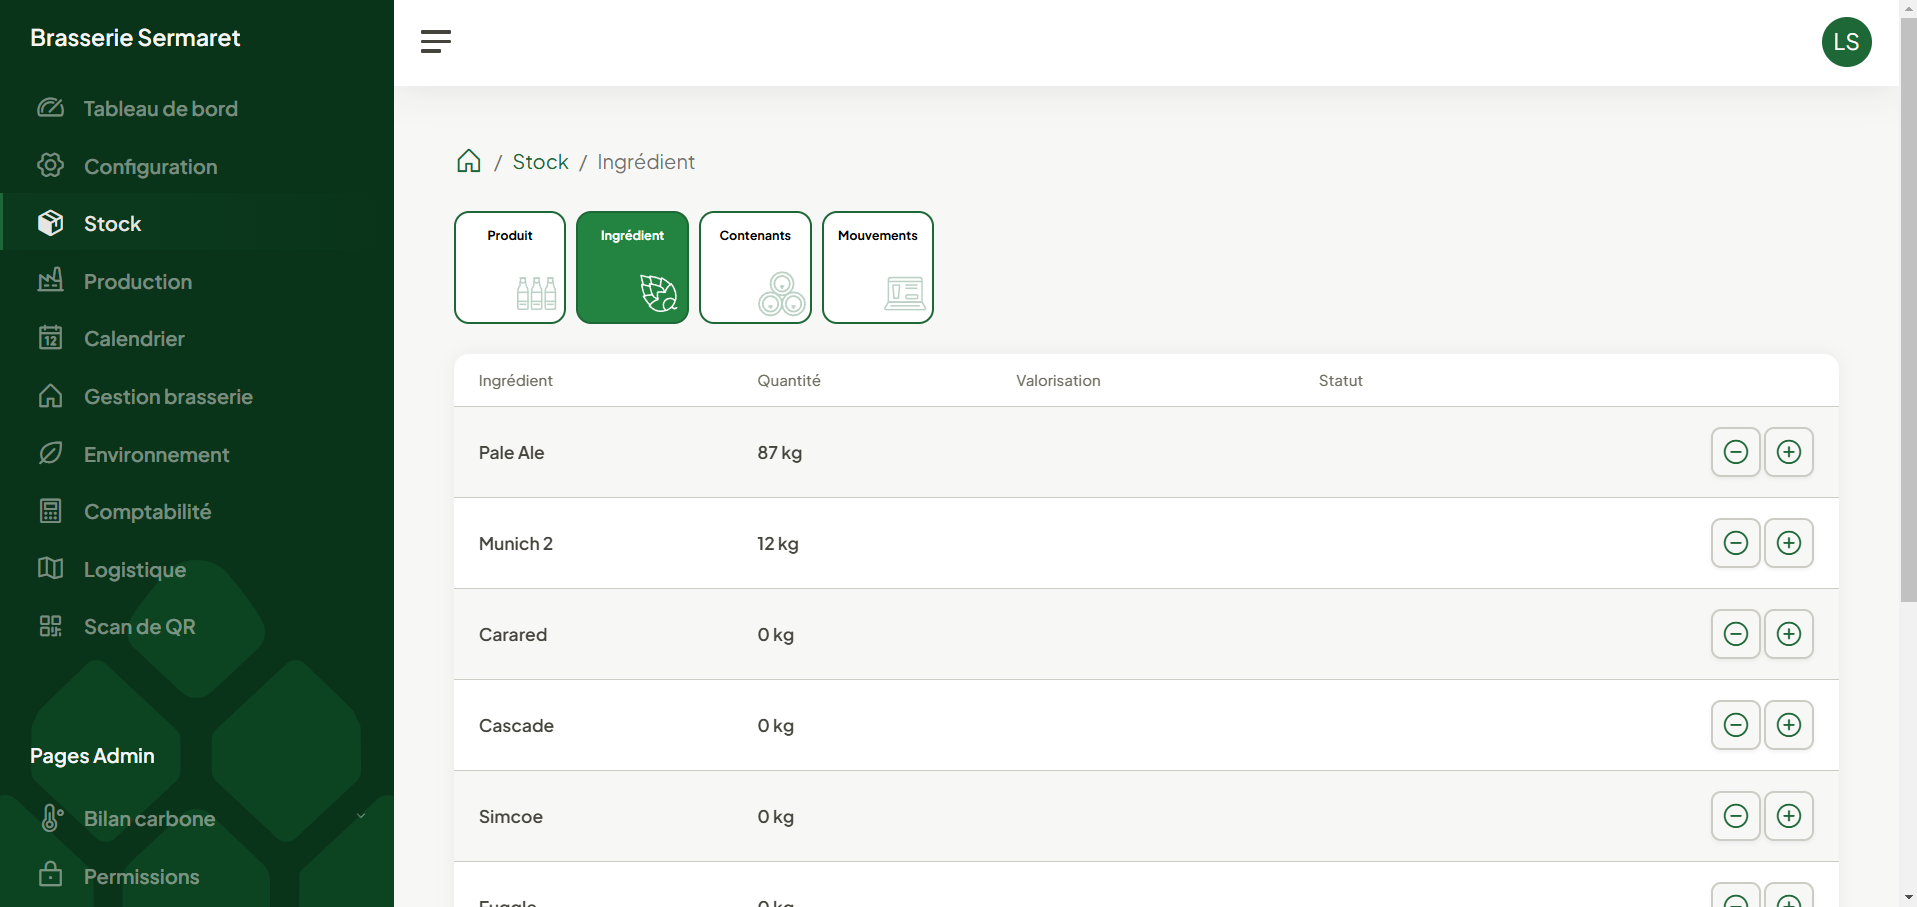Increase Simcoe stock using plus icon
The width and height of the screenshot is (1917, 907).
click(1788, 816)
